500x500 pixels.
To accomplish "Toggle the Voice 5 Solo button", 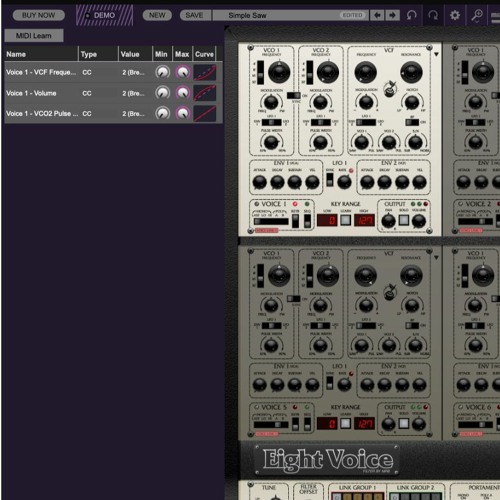I will point(404,423).
